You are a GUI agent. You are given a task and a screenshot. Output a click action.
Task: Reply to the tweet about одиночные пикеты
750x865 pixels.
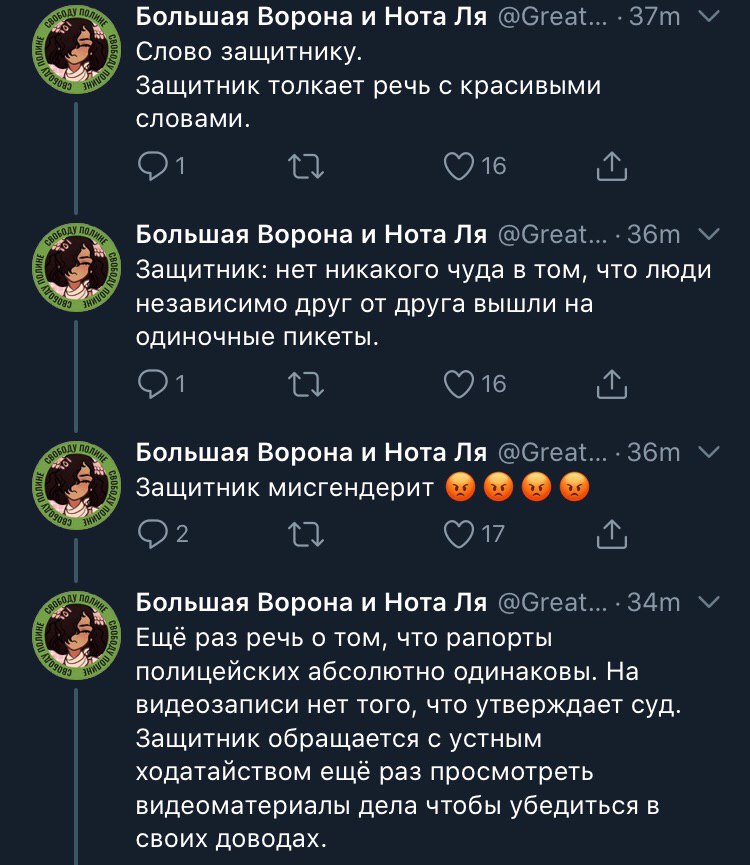[153, 383]
